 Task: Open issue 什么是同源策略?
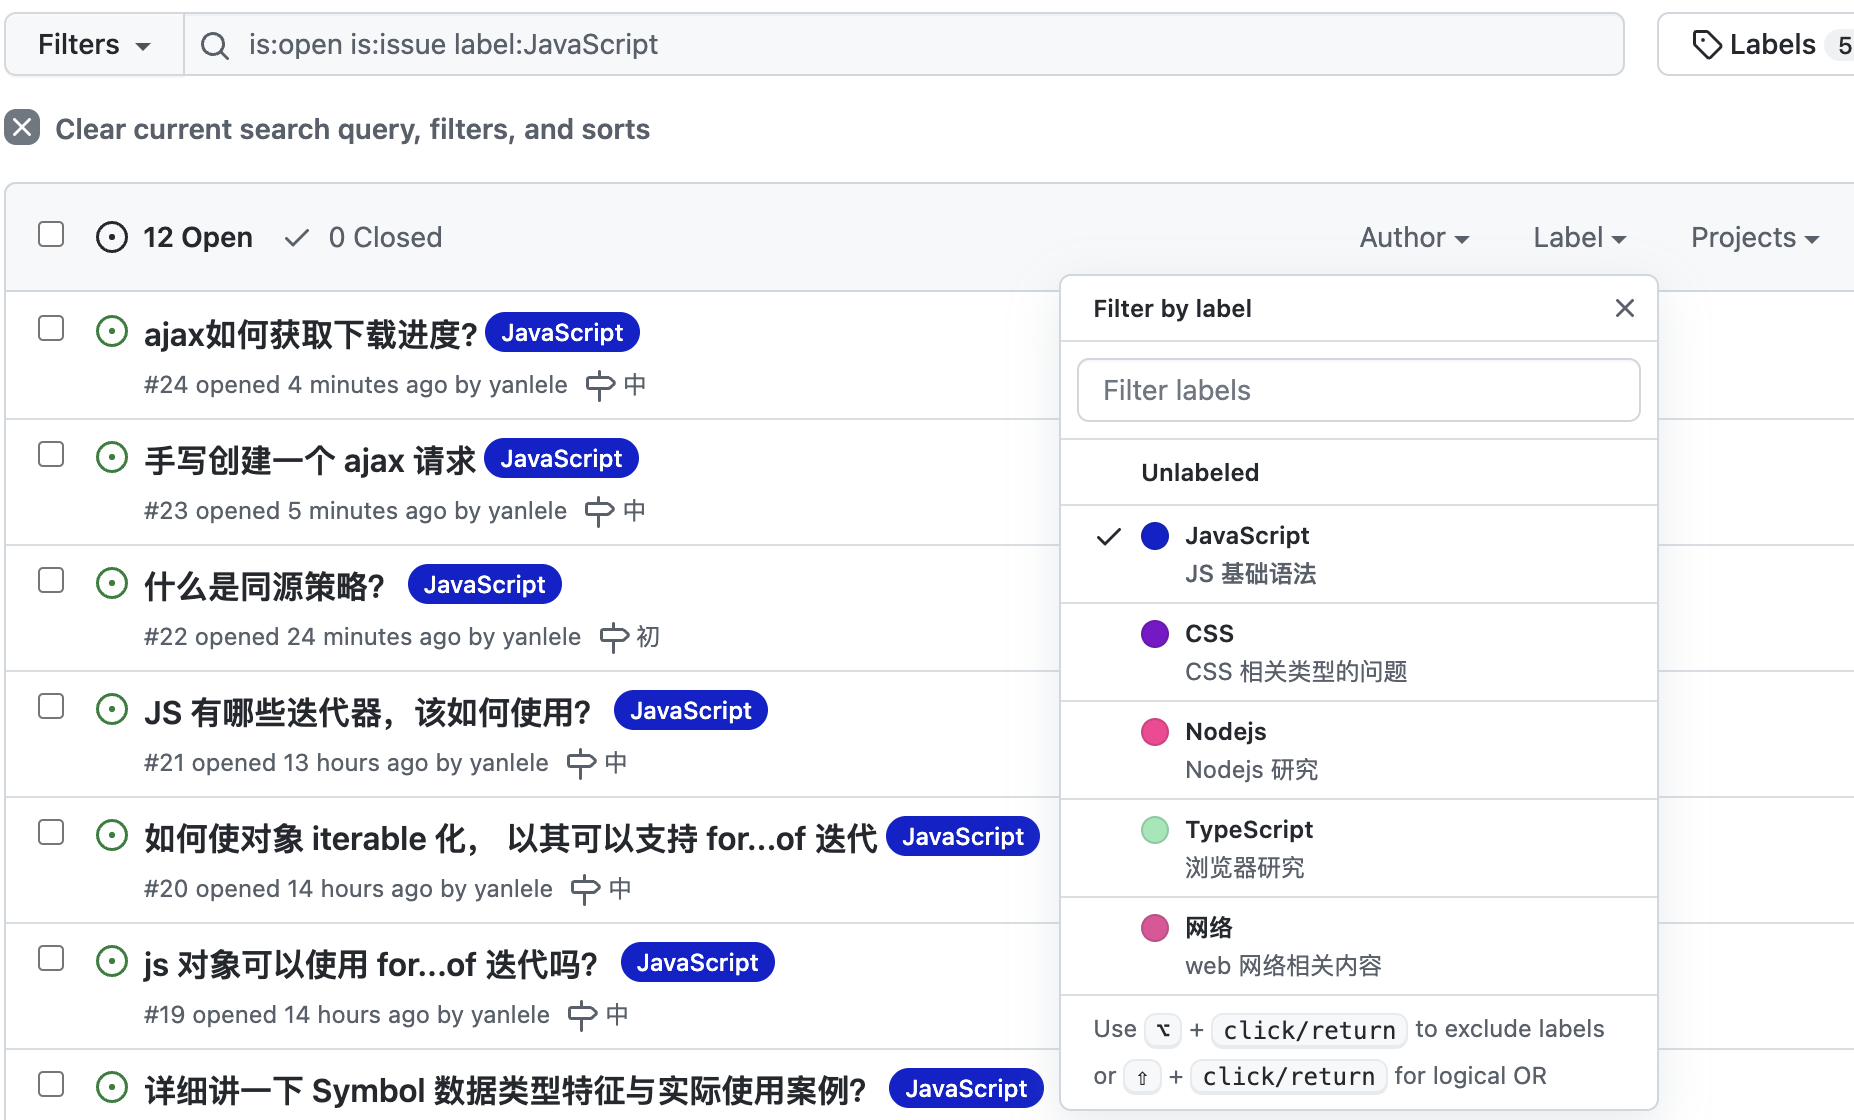coord(265,586)
